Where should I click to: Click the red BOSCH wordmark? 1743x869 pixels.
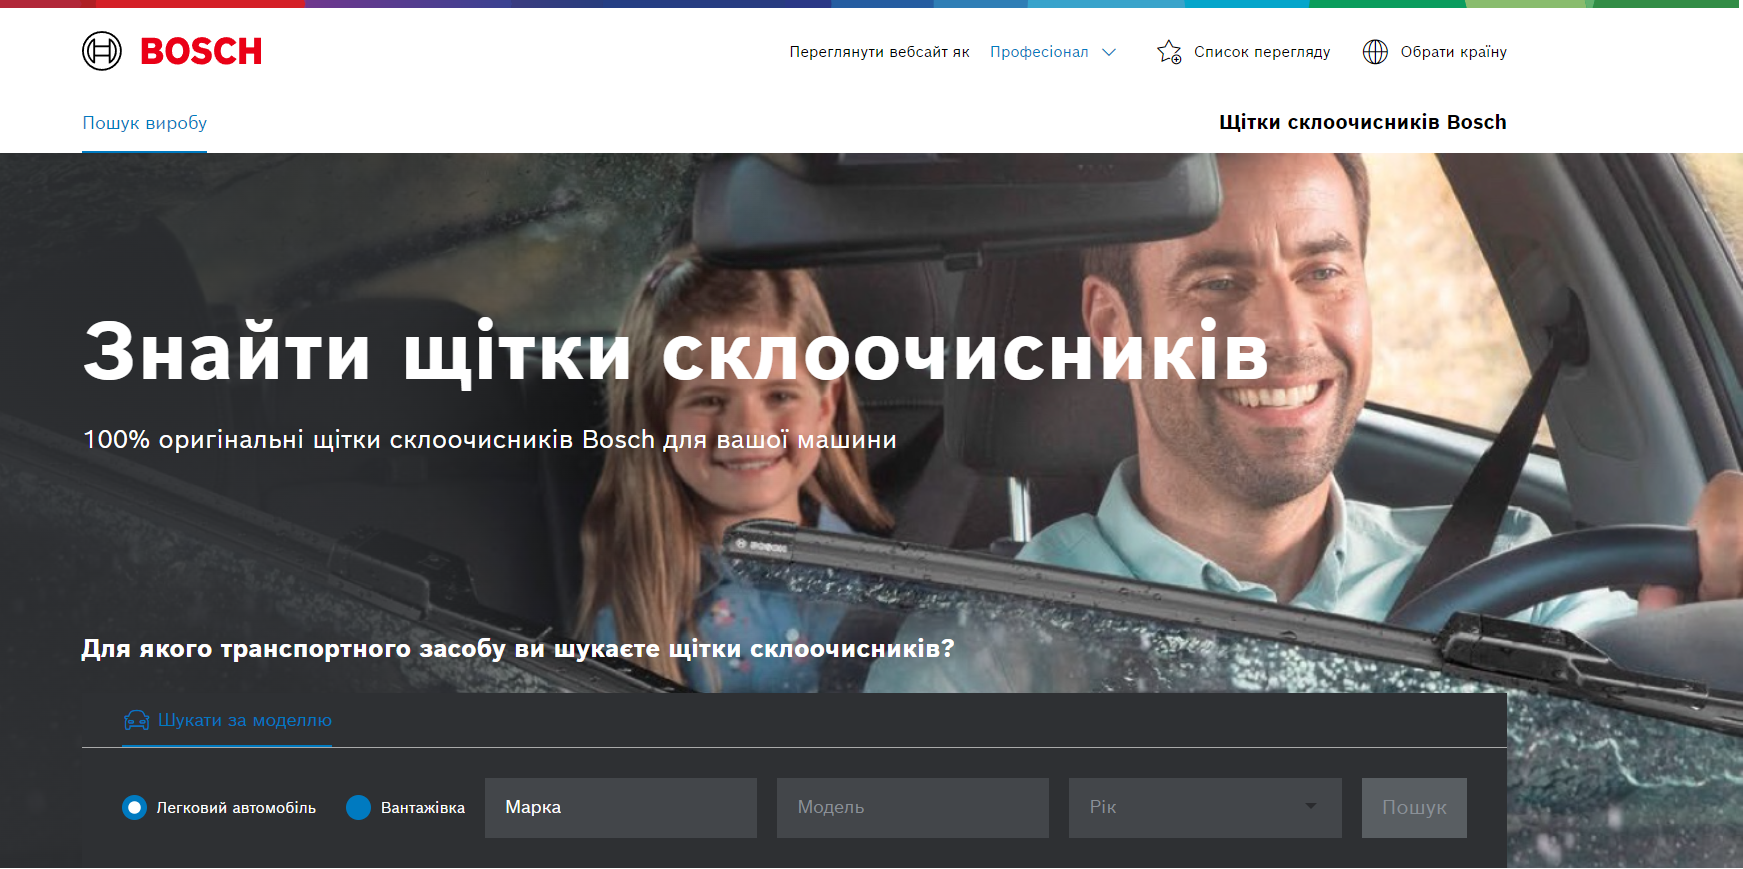tap(201, 51)
